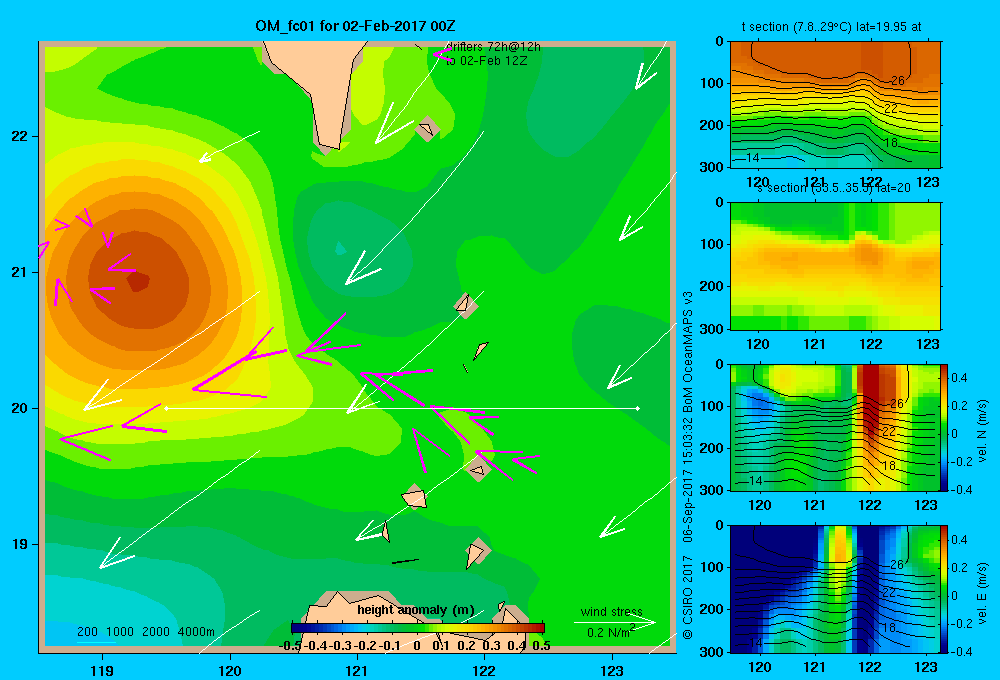Select the vel. E color scale bar
Viewport: 1000px width, 680px height.
tap(945, 589)
